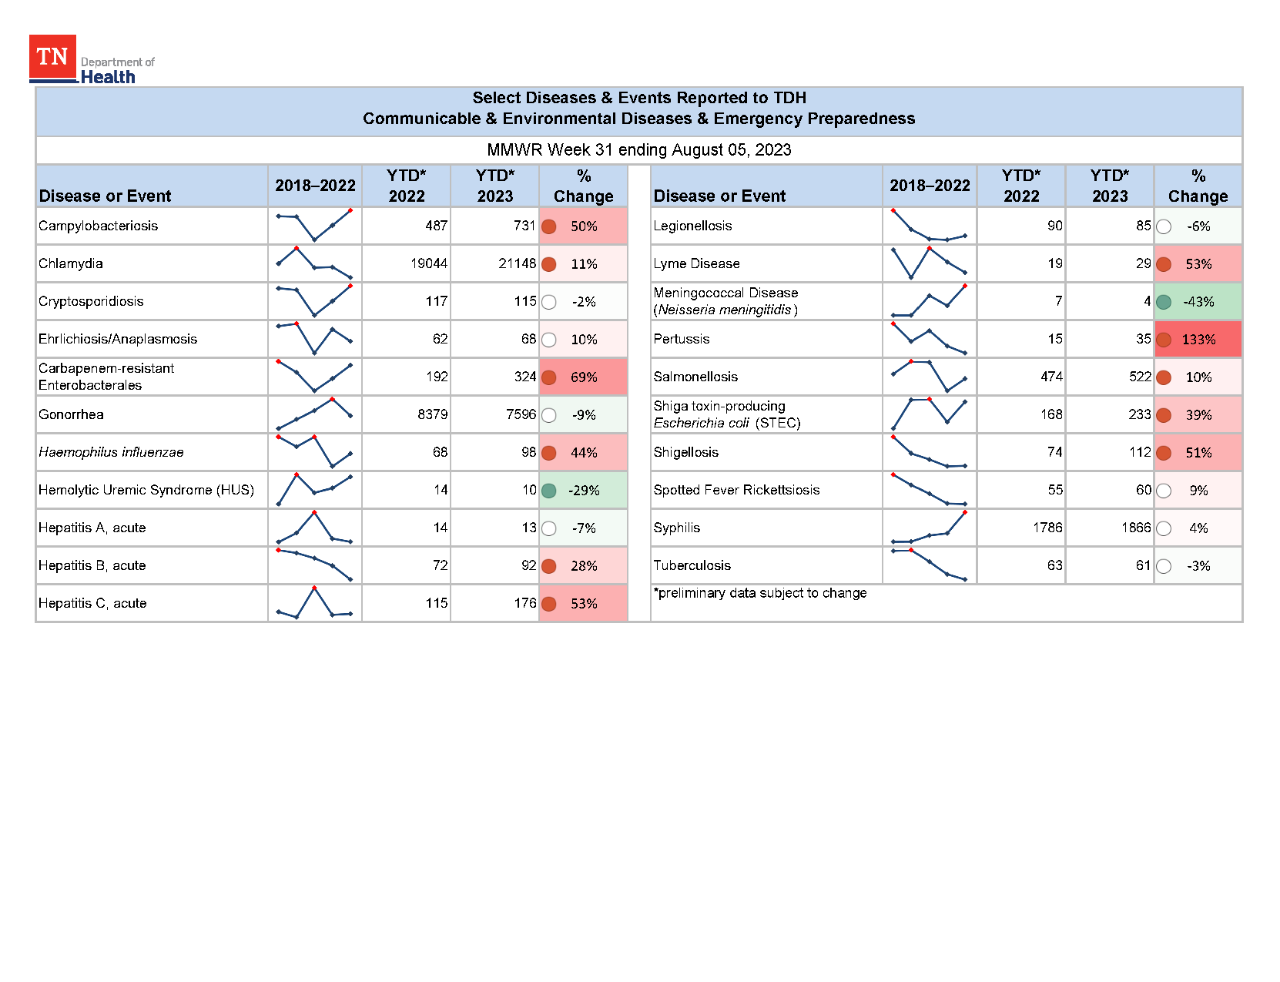
Task: Click 'Shiga toxin-producing Escherichia coli (STEC)' label
Action: (x=727, y=414)
